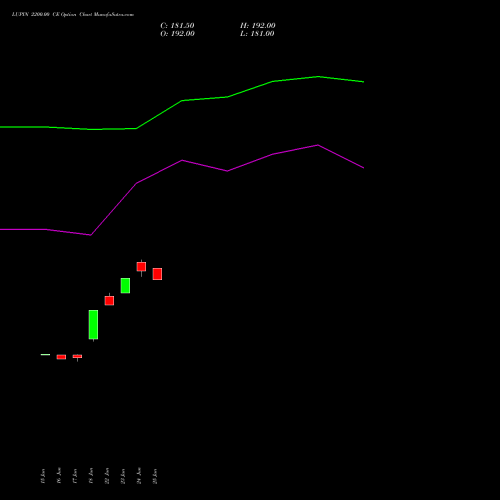500x500 pixels.
Task: Click the 25 Jun date axis label
Action: coord(155,476)
